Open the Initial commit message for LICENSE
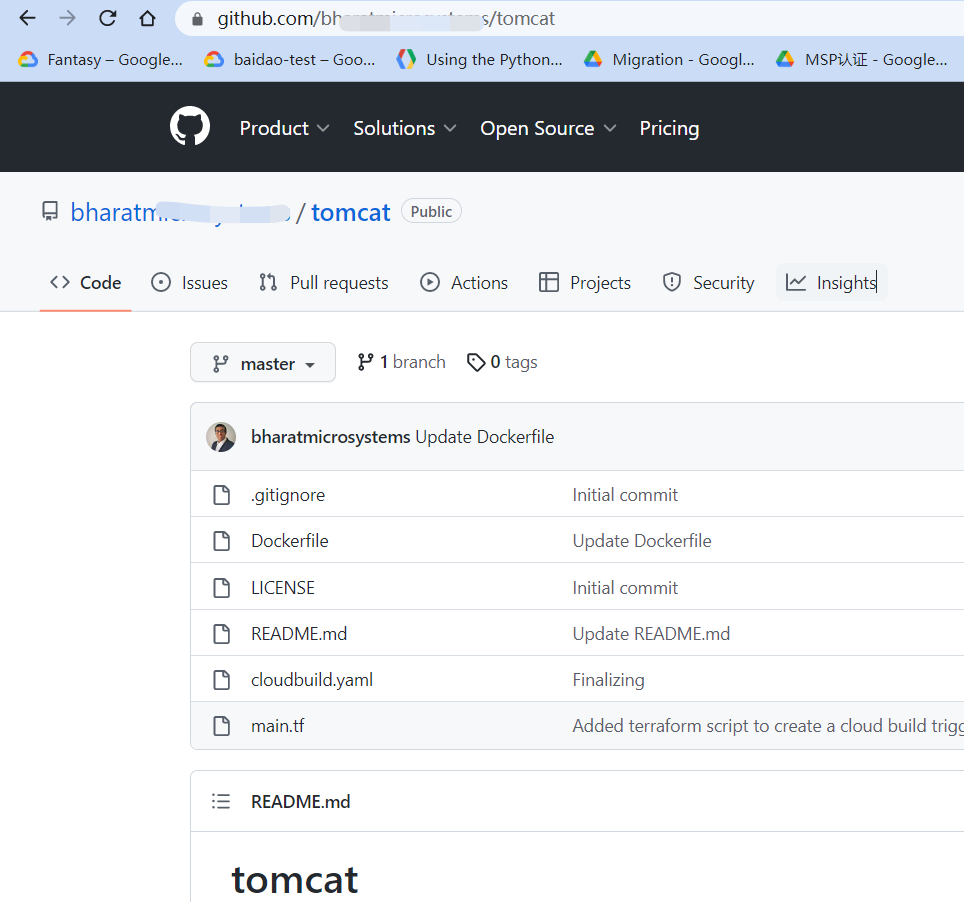Viewport: 964px width, 902px height. (x=625, y=588)
